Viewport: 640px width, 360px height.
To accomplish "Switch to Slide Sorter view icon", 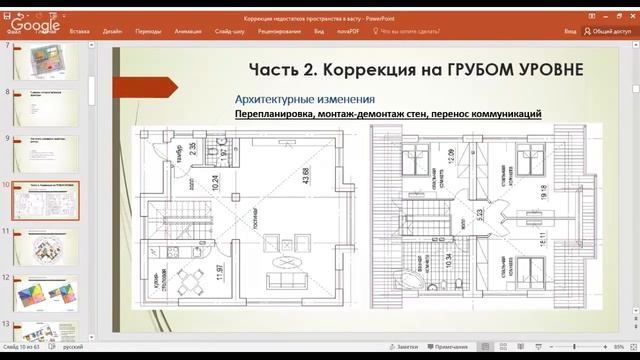I will [503, 347].
